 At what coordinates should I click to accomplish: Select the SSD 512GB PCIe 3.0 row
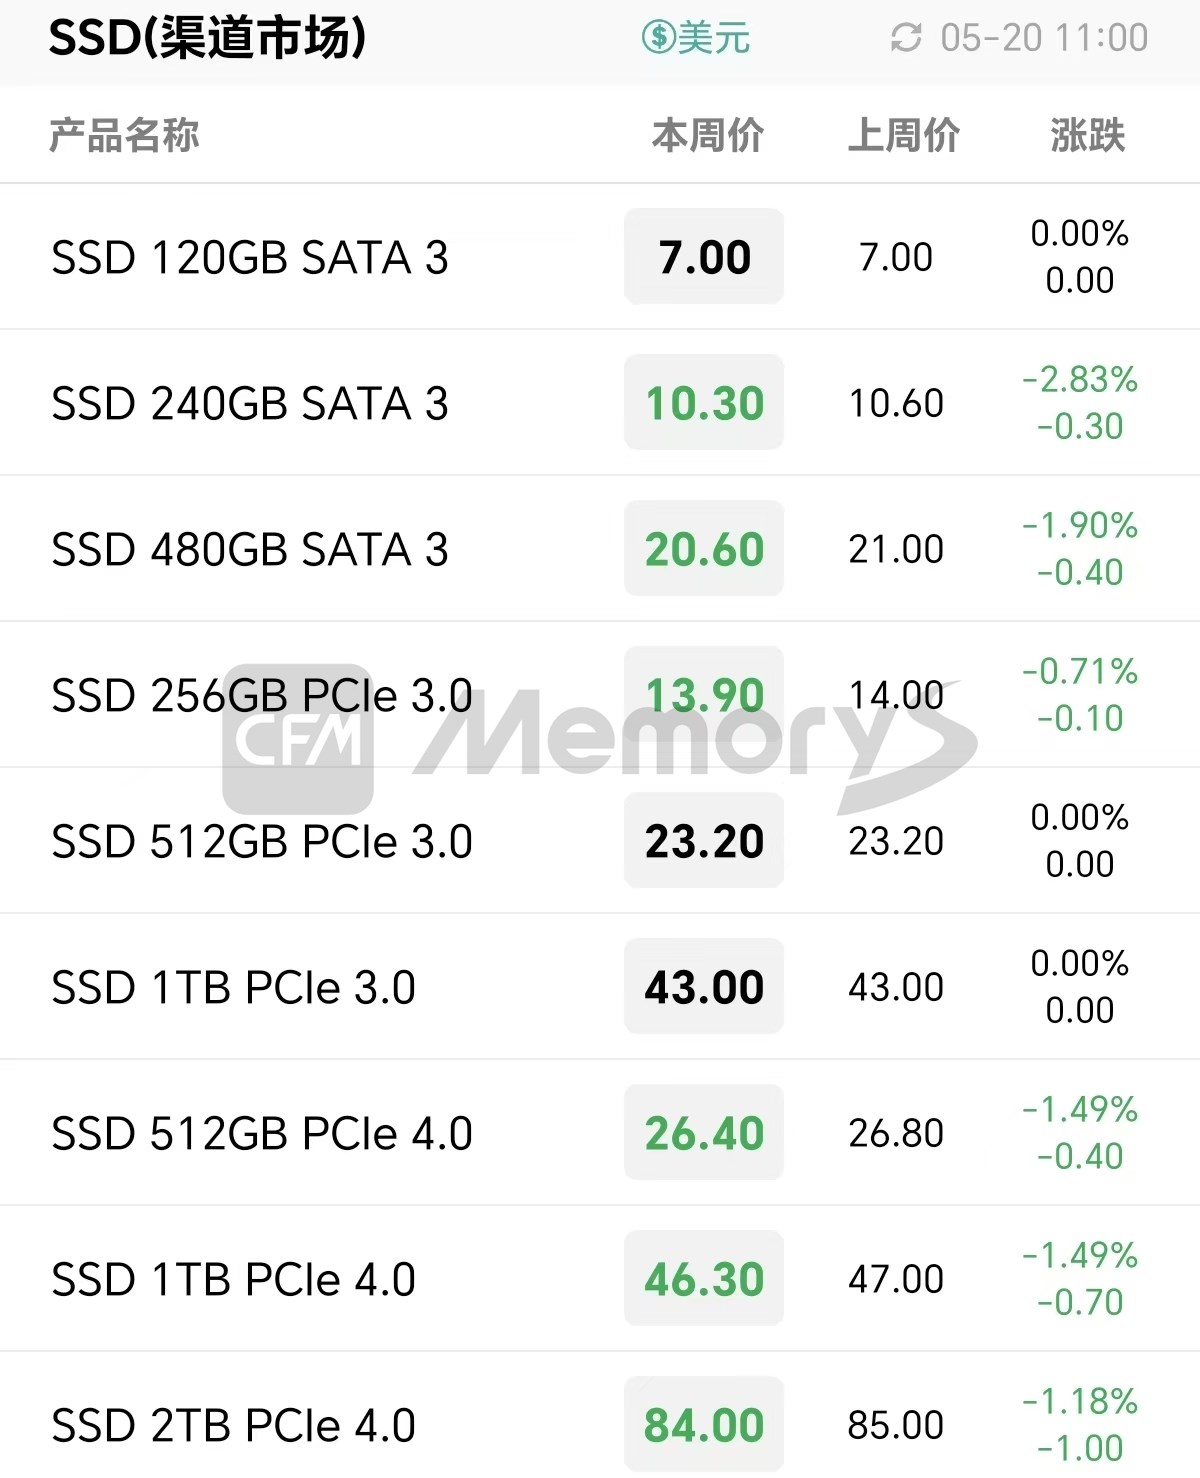coord(261,841)
